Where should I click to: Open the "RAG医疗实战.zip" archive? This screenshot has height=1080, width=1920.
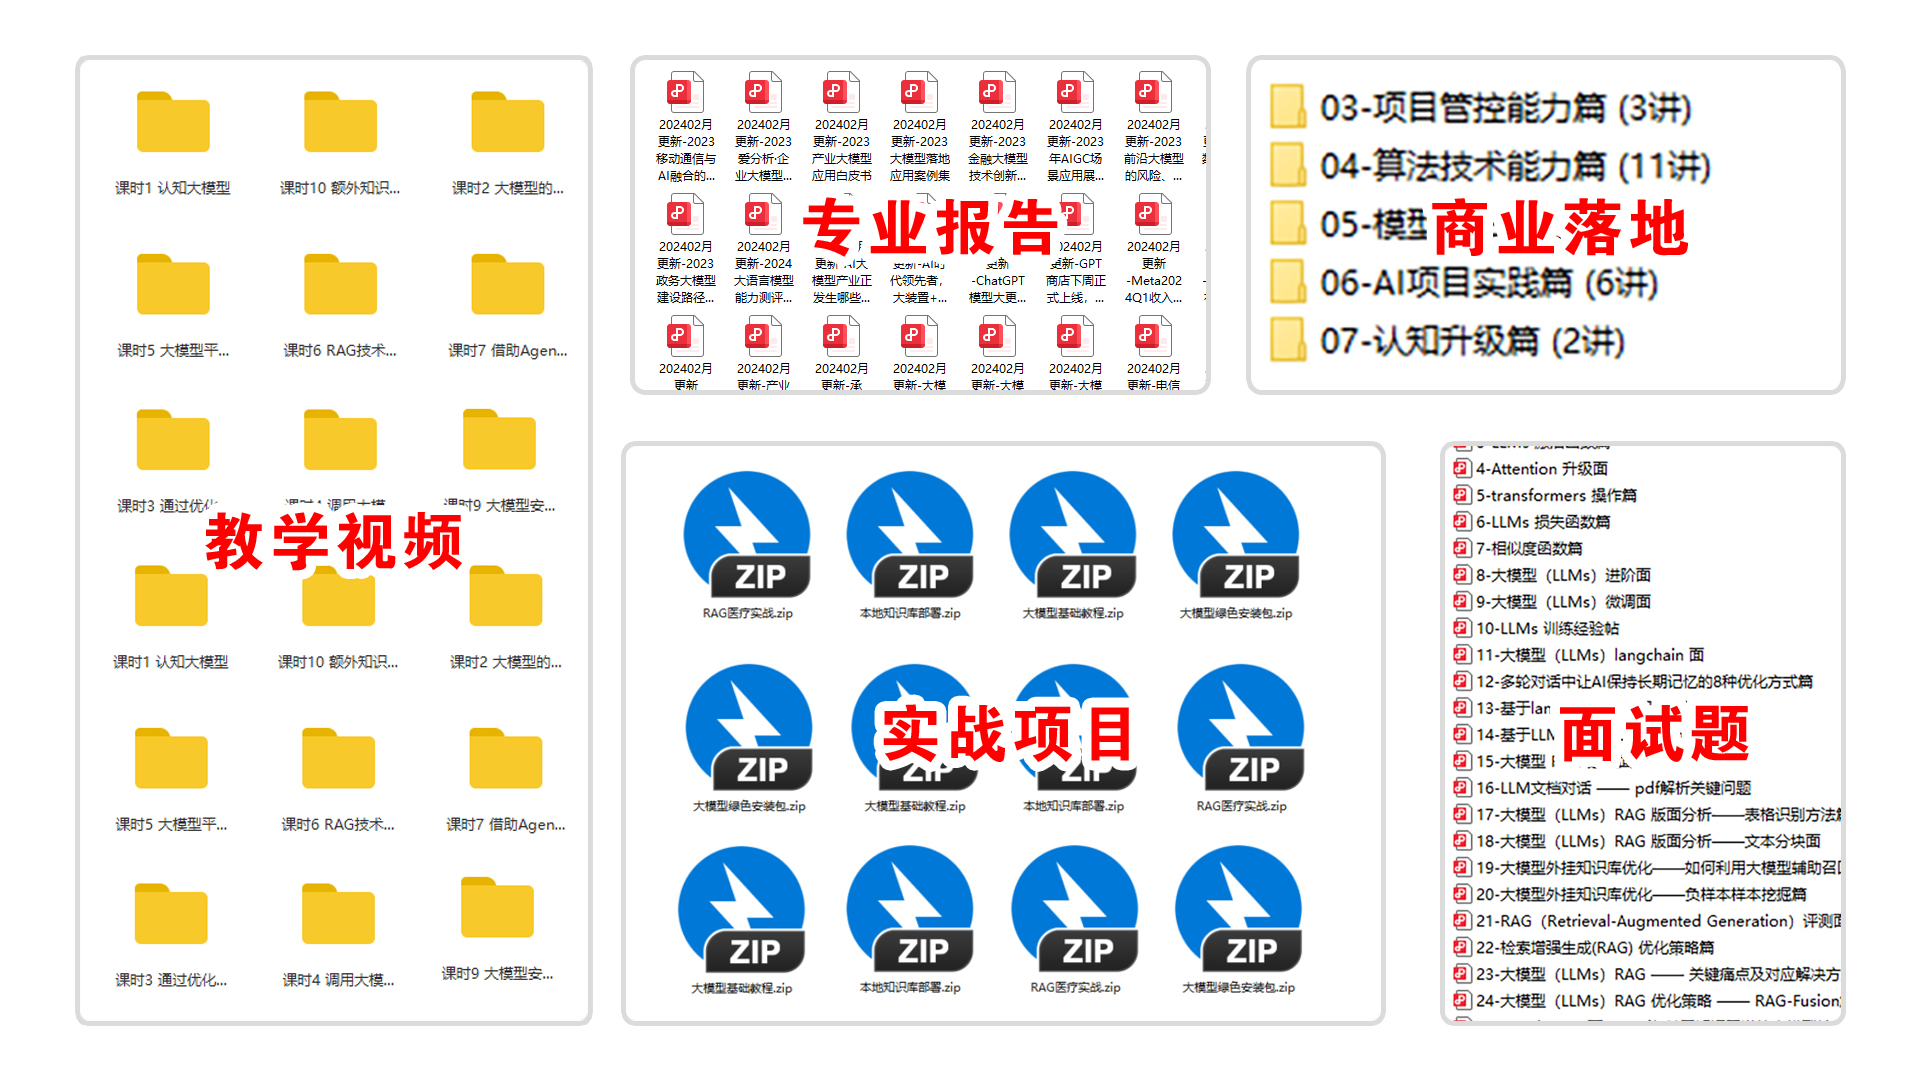tap(747, 538)
